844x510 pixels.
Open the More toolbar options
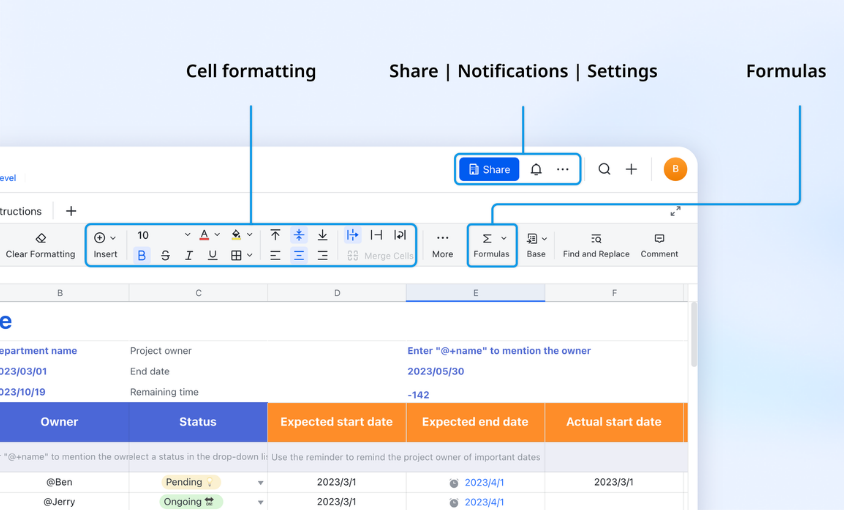442,245
